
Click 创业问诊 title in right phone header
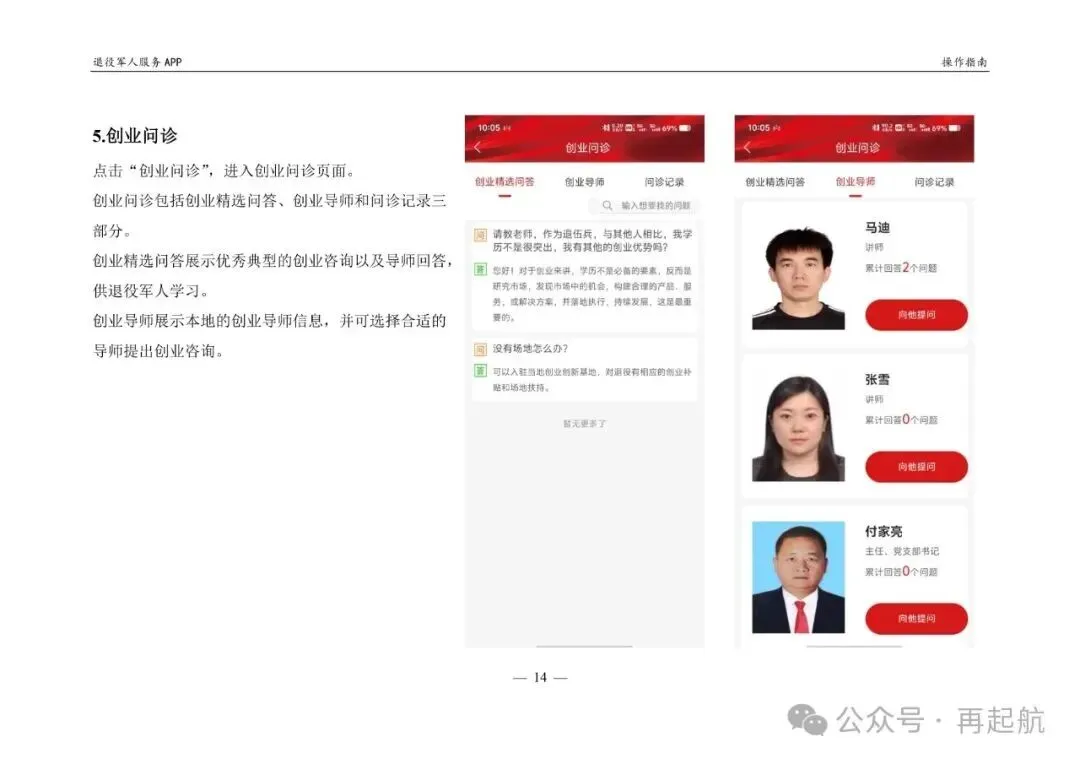pyautogui.click(x=858, y=147)
